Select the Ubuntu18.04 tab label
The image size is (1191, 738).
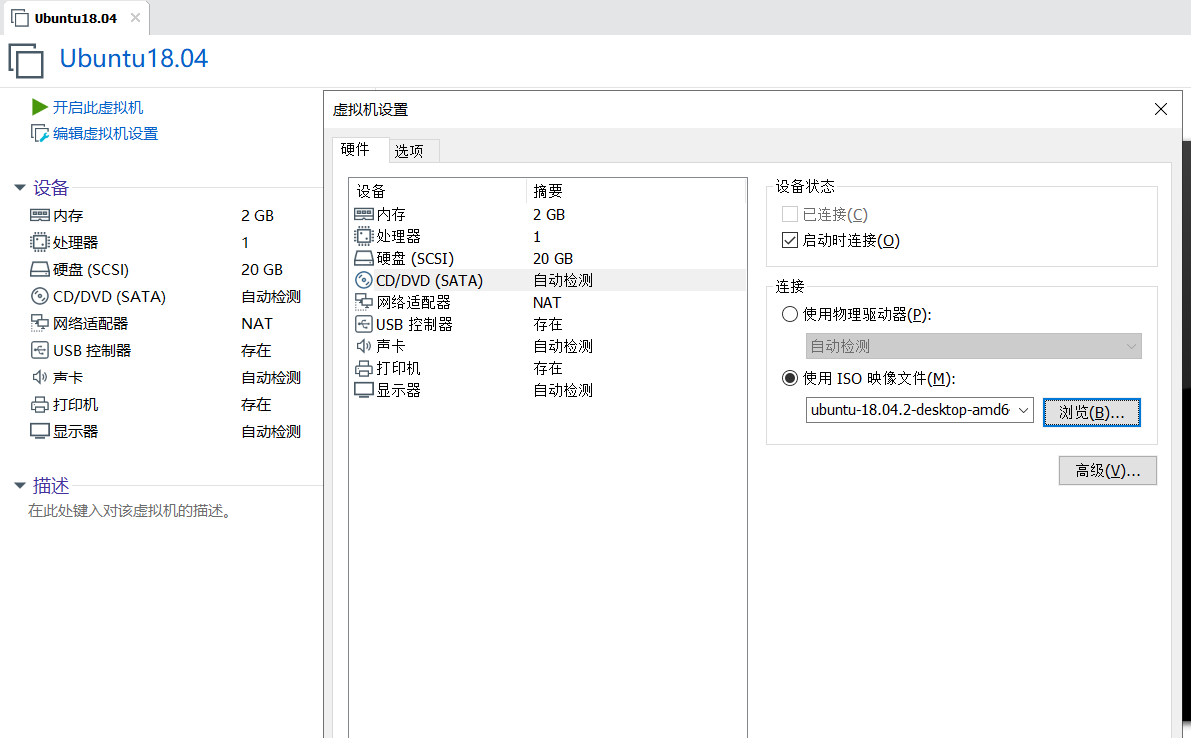pos(76,18)
